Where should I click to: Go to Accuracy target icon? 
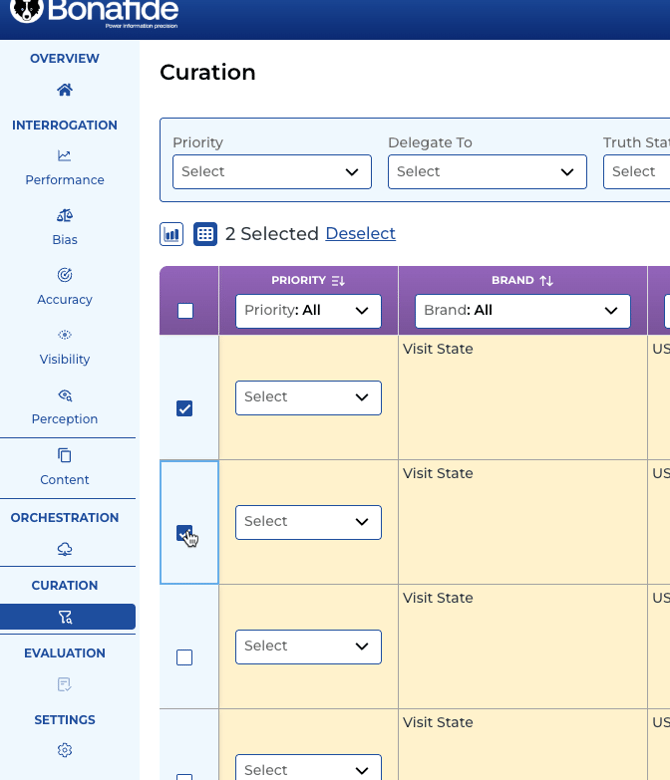coord(65,275)
